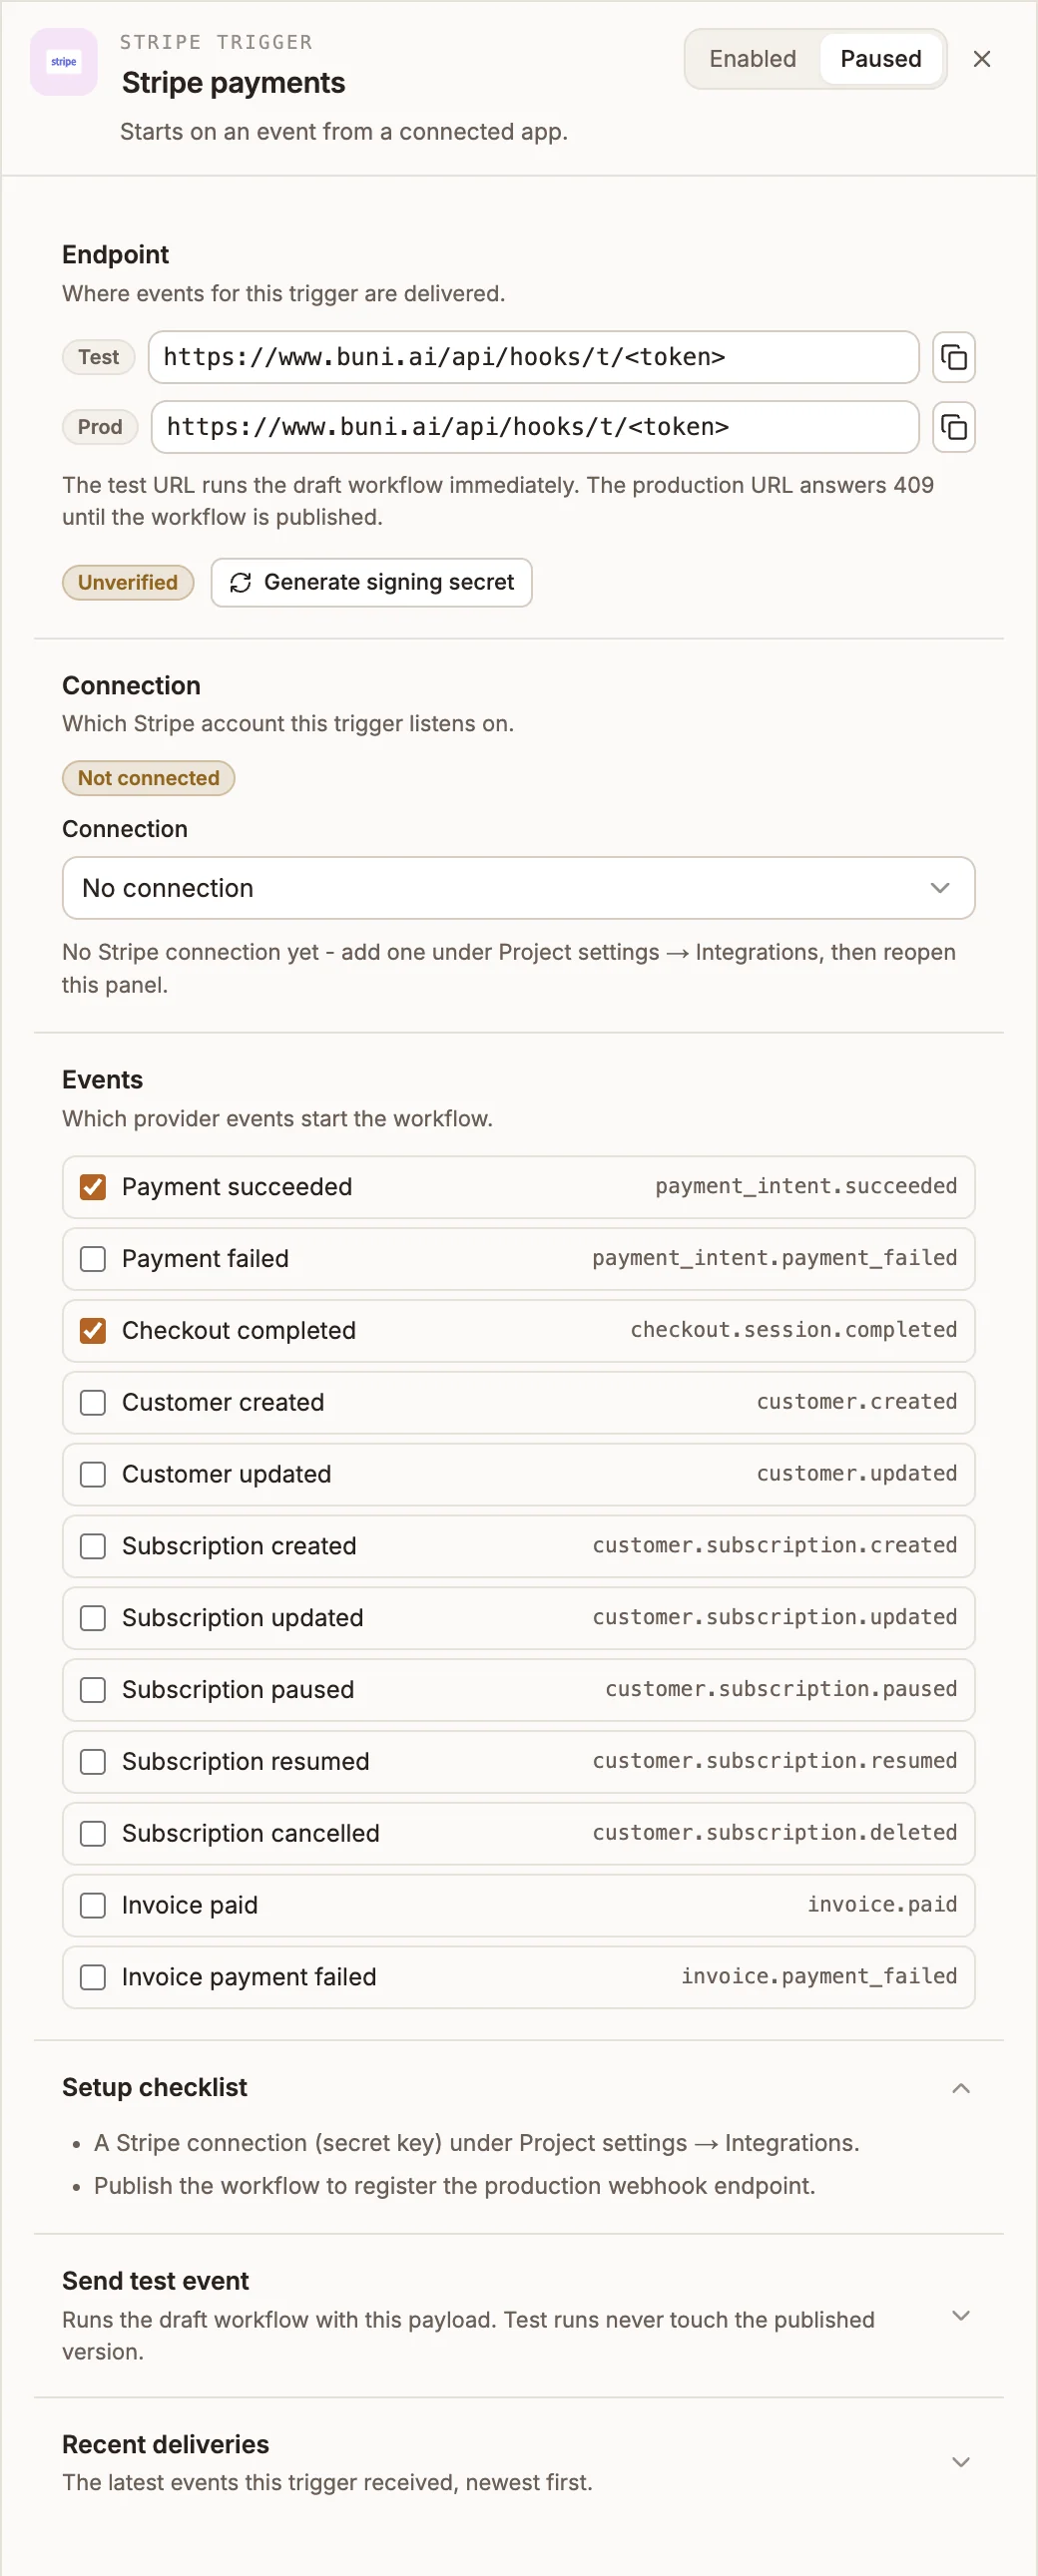Switch trigger state to Enabled
Image resolution: width=1038 pixels, height=2576 pixels.
click(x=753, y=59)
